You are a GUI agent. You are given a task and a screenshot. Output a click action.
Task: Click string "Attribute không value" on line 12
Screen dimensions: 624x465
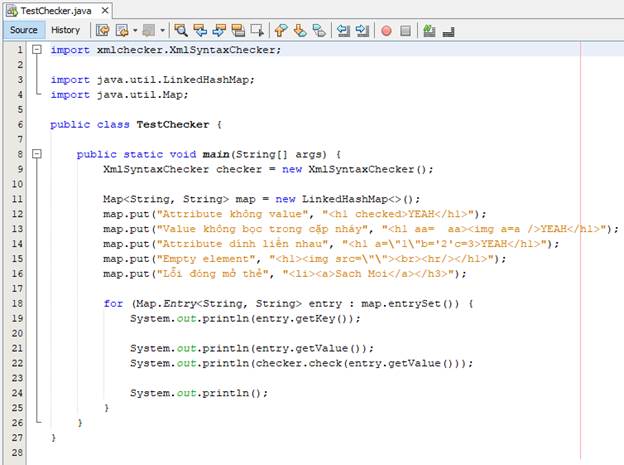click(232, 214)
